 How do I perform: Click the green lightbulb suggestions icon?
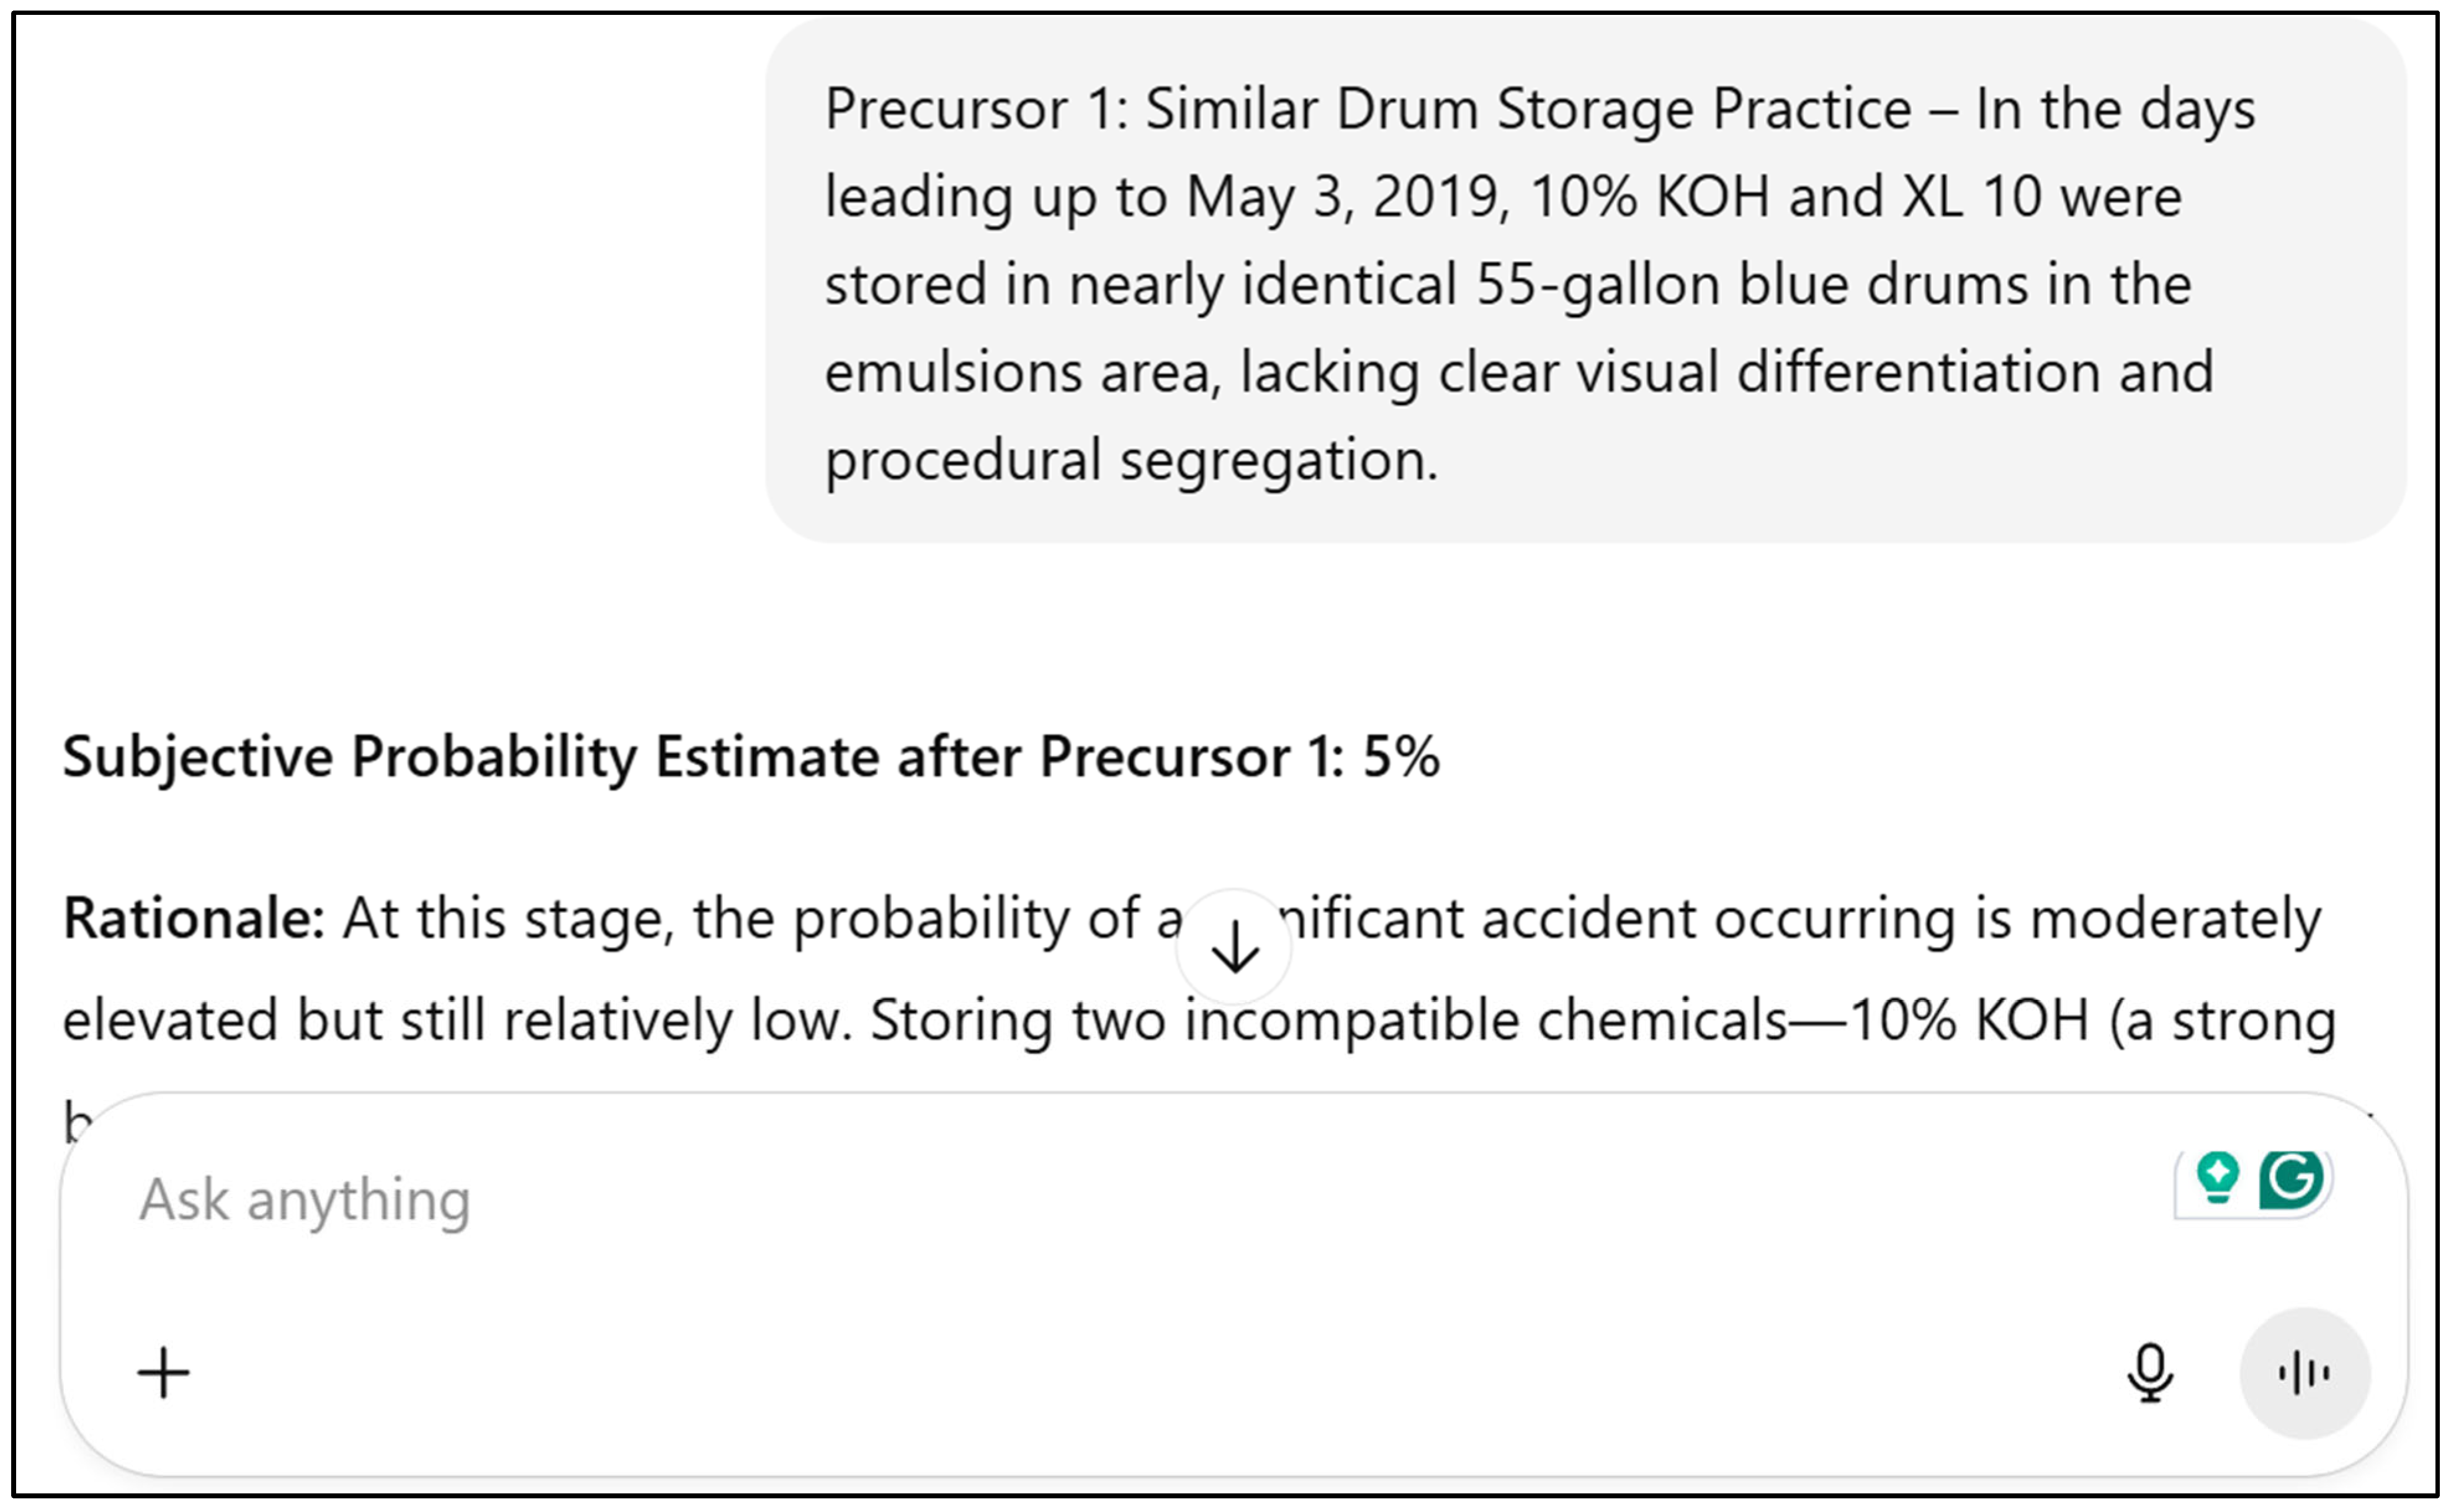(x=2217, y=1179)
